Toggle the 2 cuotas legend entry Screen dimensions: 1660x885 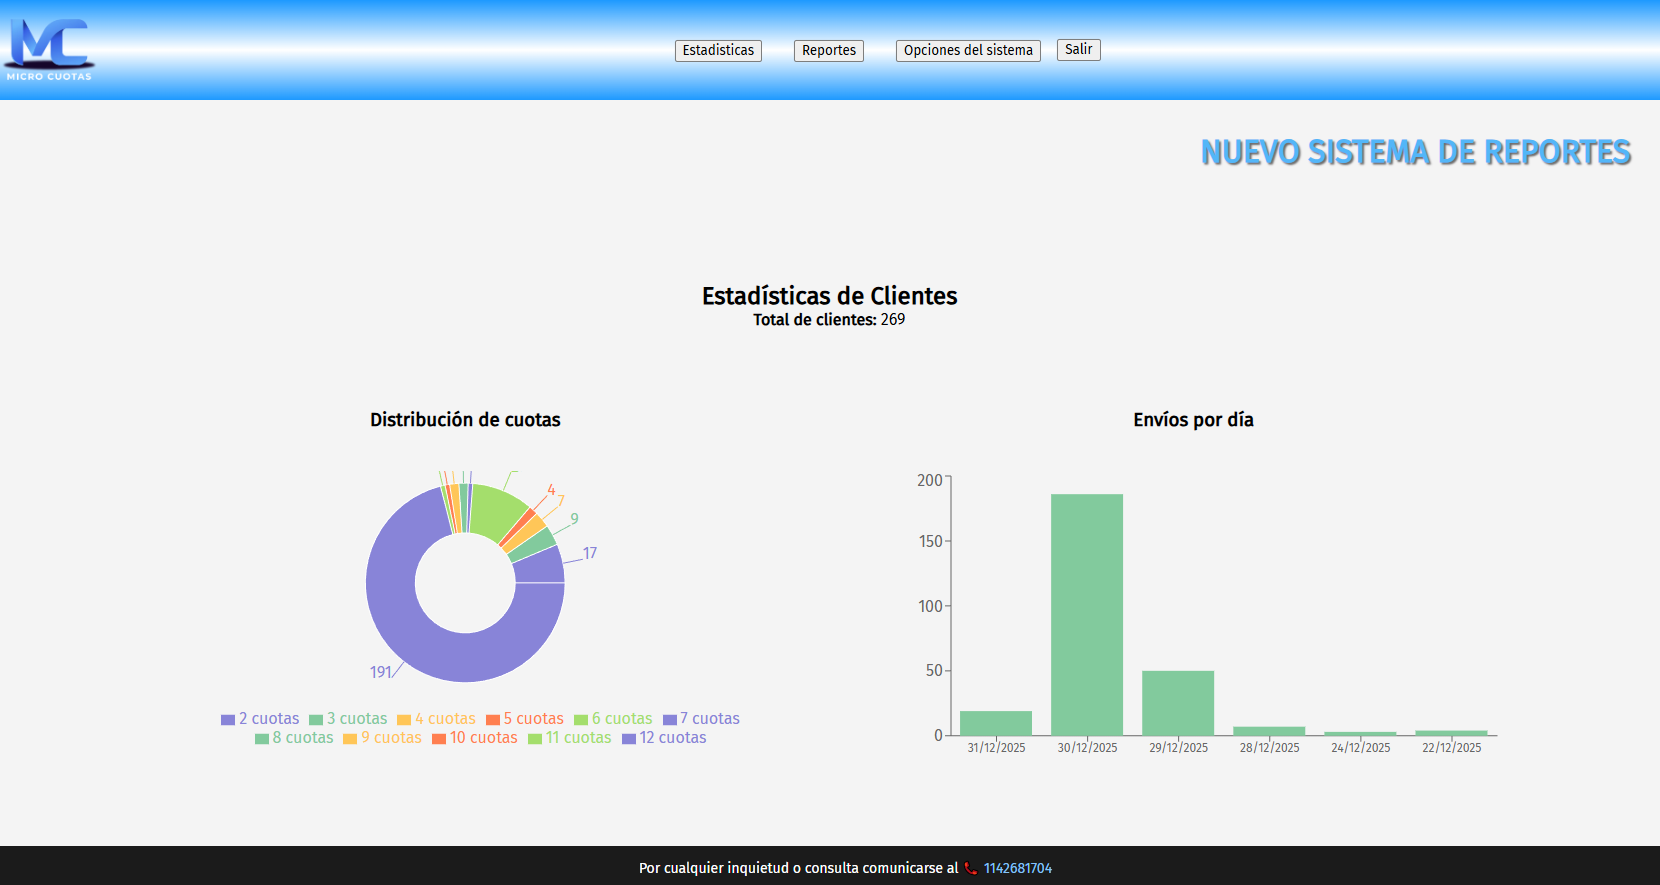pos(260,719)
